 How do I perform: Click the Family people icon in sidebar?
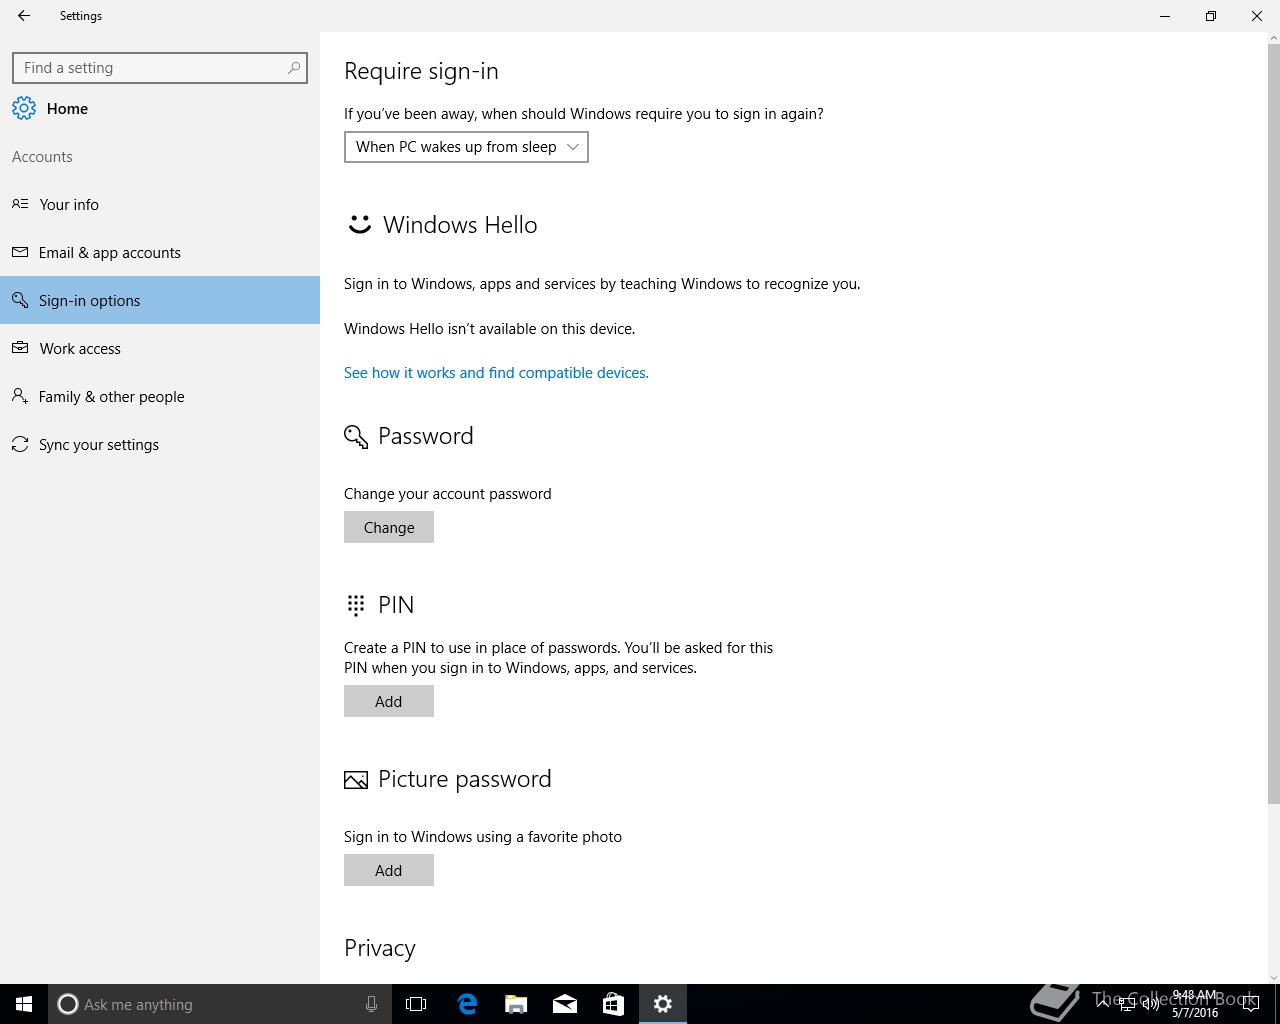pos(20,396)
